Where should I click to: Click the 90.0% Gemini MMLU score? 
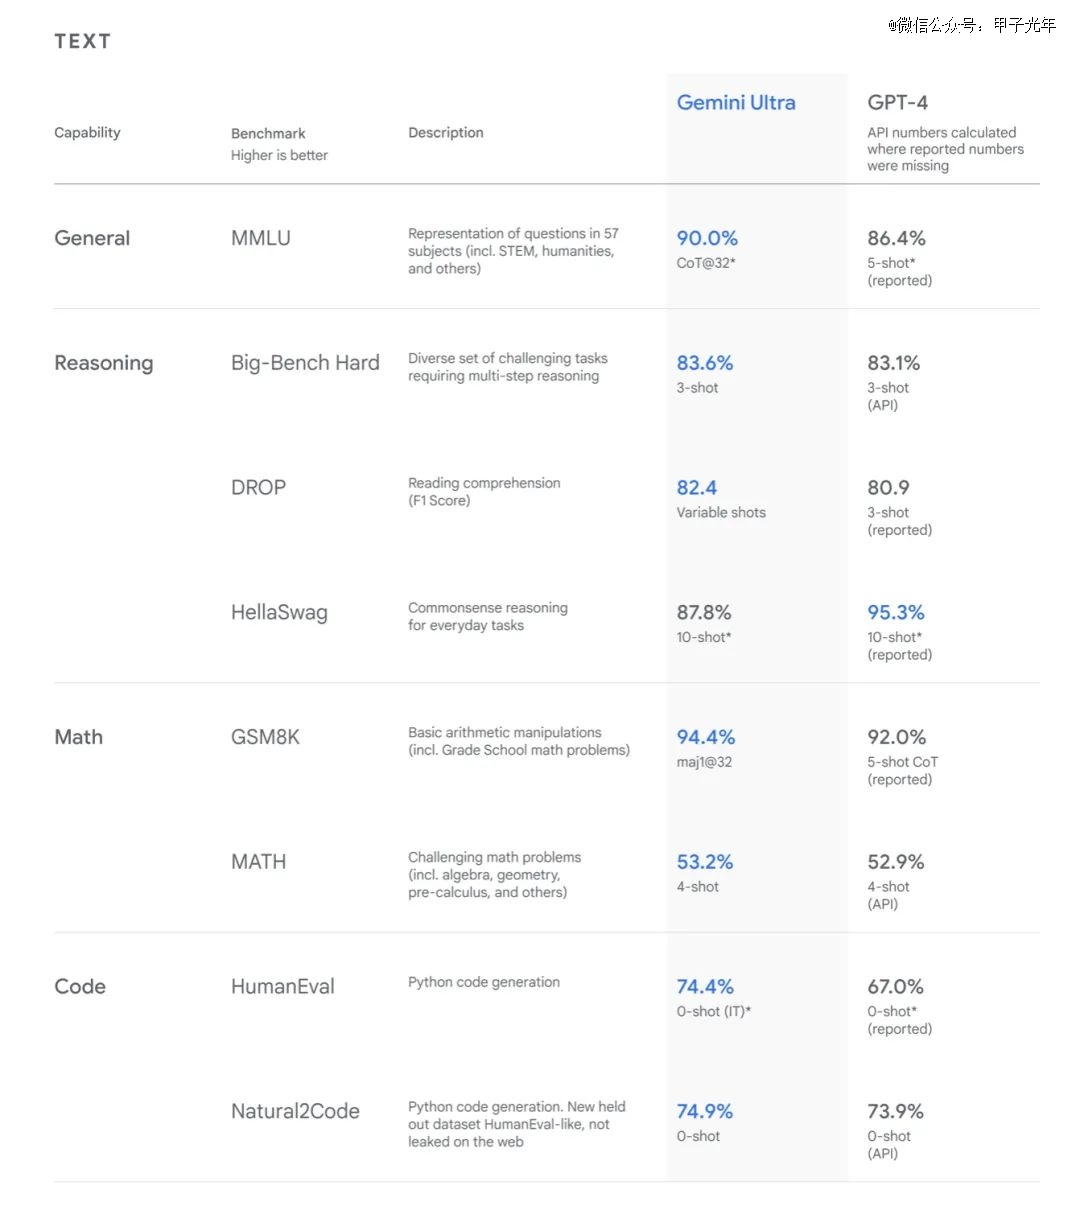(x=707, y=238)
